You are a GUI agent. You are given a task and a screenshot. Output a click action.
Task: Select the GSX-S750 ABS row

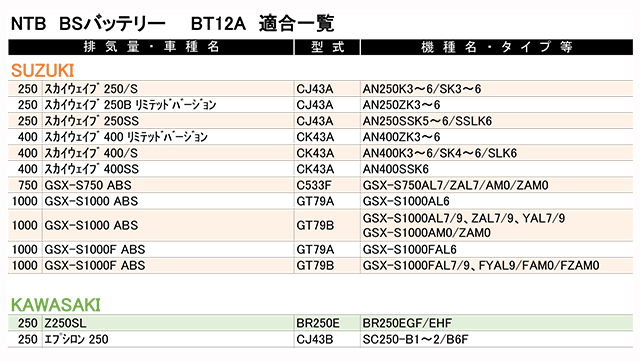(x=320, y=185)
